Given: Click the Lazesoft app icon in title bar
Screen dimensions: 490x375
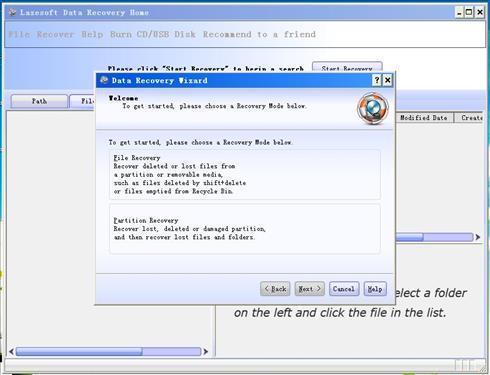Looking at the screenshot, I should click(13, 12).
